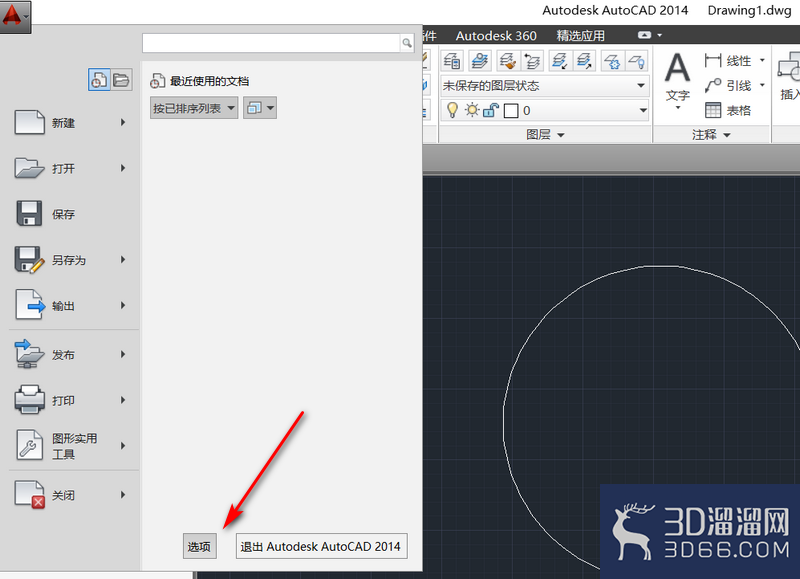The height and width of the screenshot is (579, 800).
Task: Click the 线性 linear dimension tool
Action: point(728,61)
